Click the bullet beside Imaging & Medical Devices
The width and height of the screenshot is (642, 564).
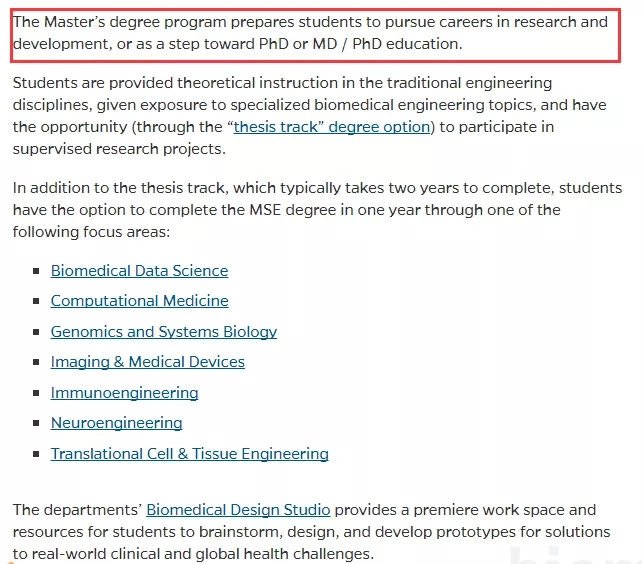tap(36, 362)
